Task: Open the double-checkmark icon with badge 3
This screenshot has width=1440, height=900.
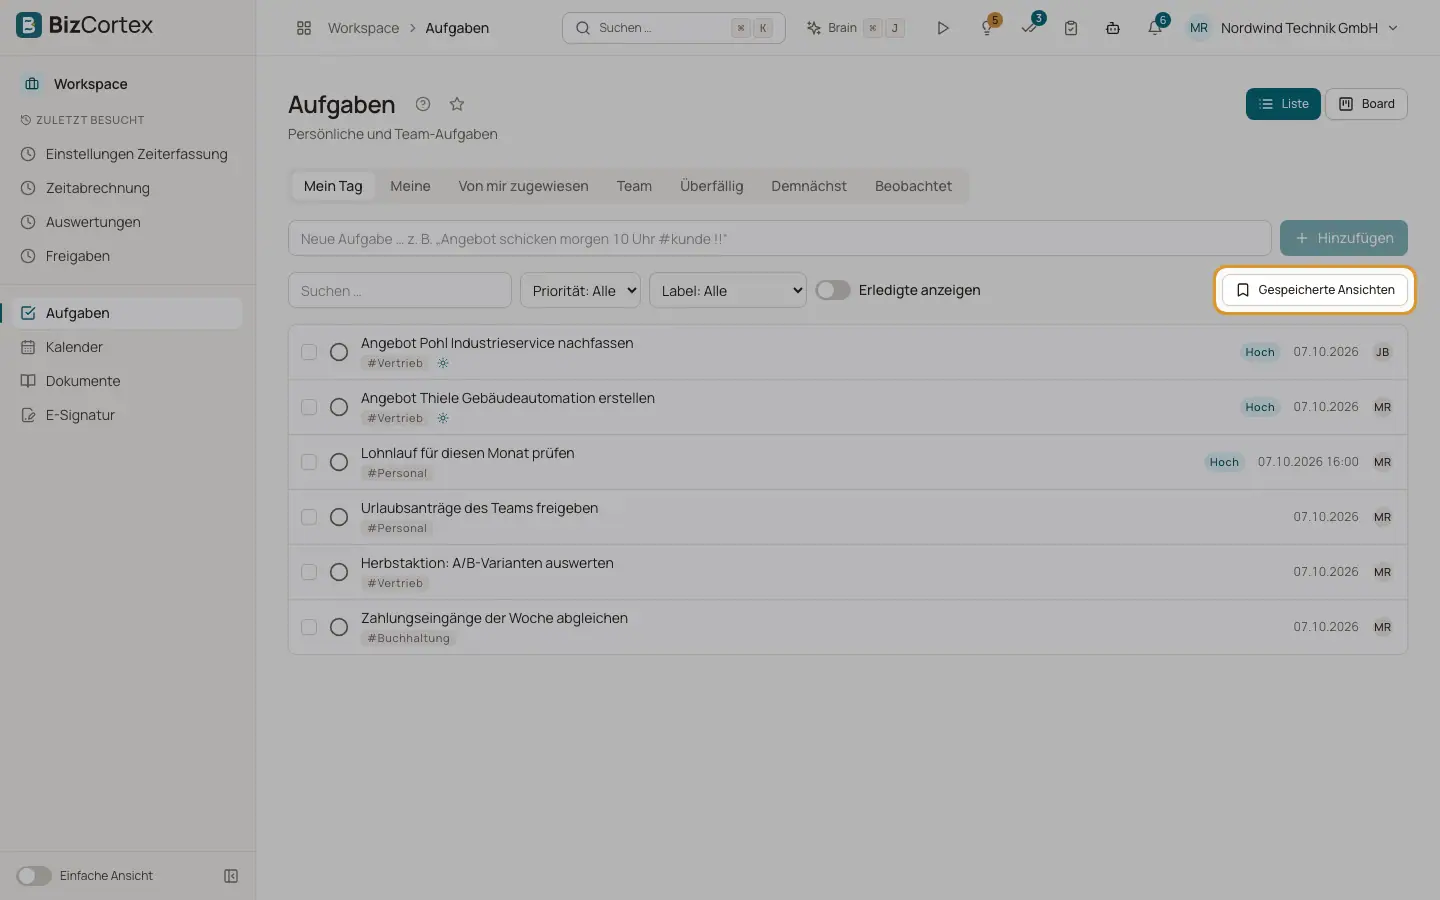Action: click(1029, 28)
